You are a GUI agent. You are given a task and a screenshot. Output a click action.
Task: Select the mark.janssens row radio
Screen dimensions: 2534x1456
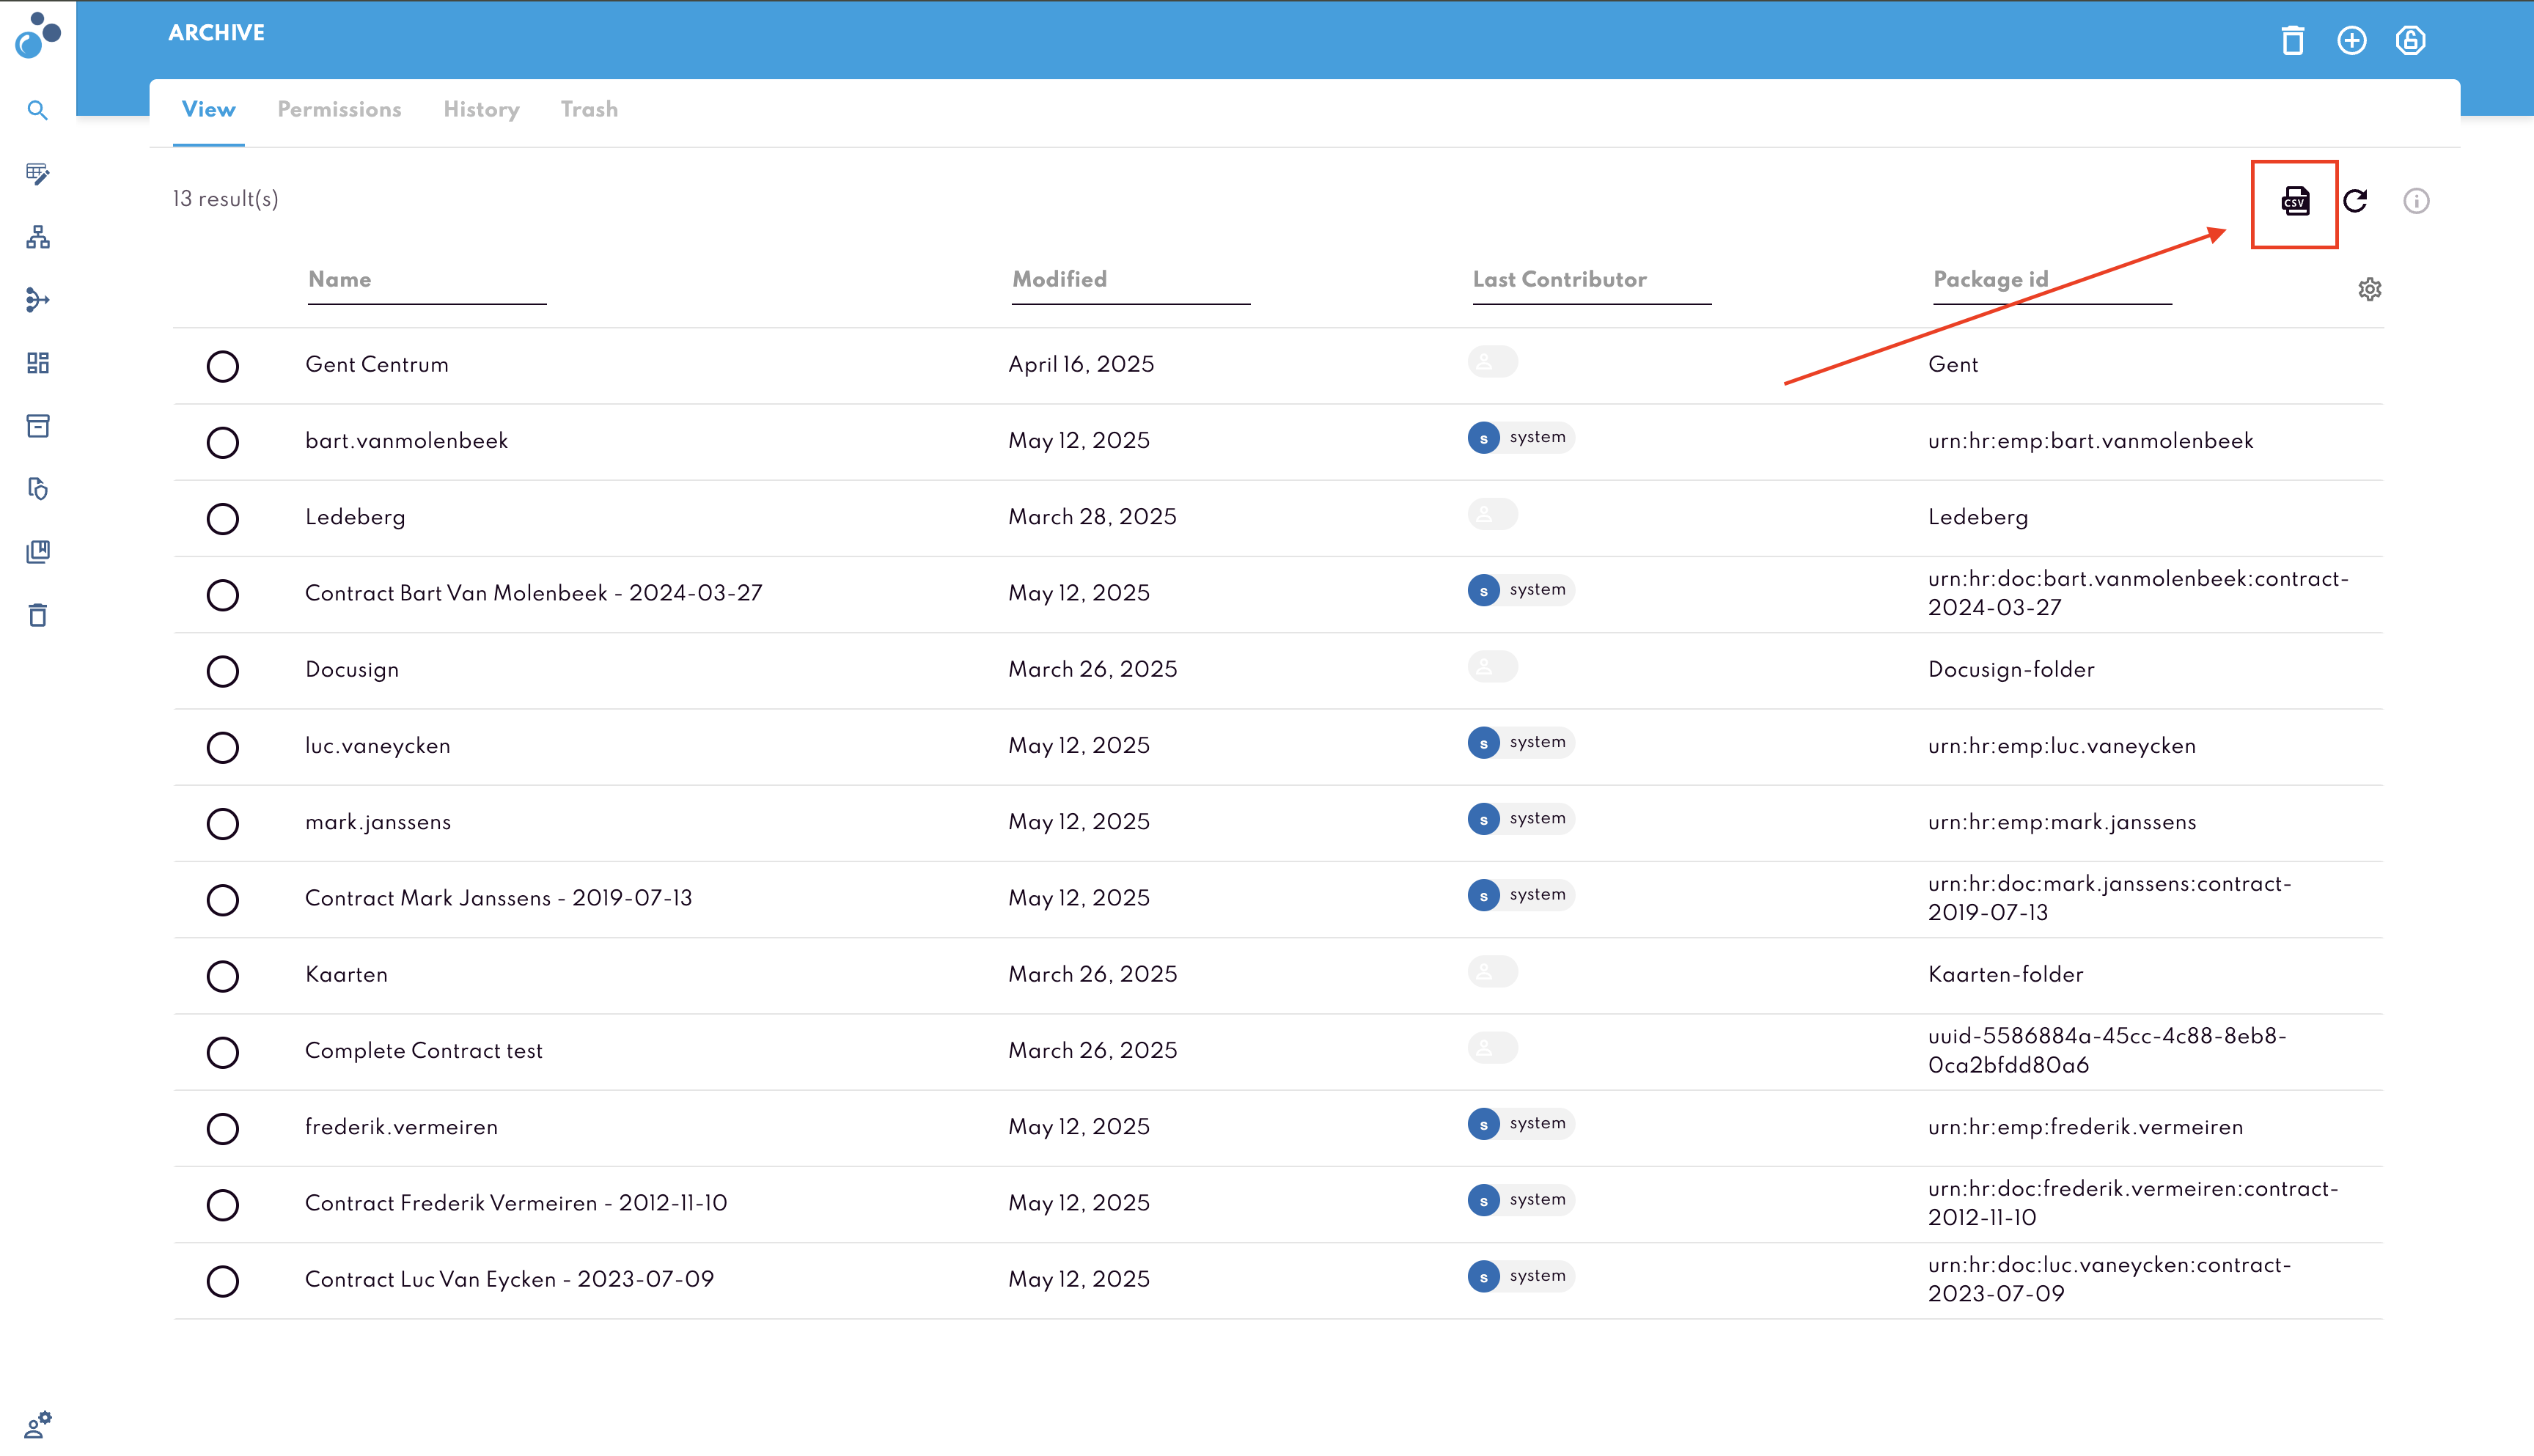point(222,823)
